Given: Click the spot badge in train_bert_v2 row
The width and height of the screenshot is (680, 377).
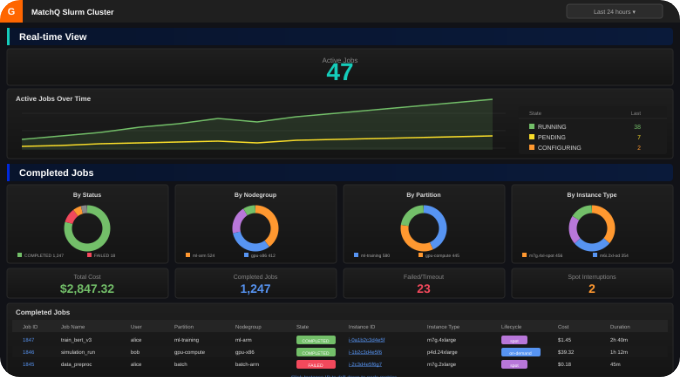Looking at the screenshot, I should tap(514, 340).
